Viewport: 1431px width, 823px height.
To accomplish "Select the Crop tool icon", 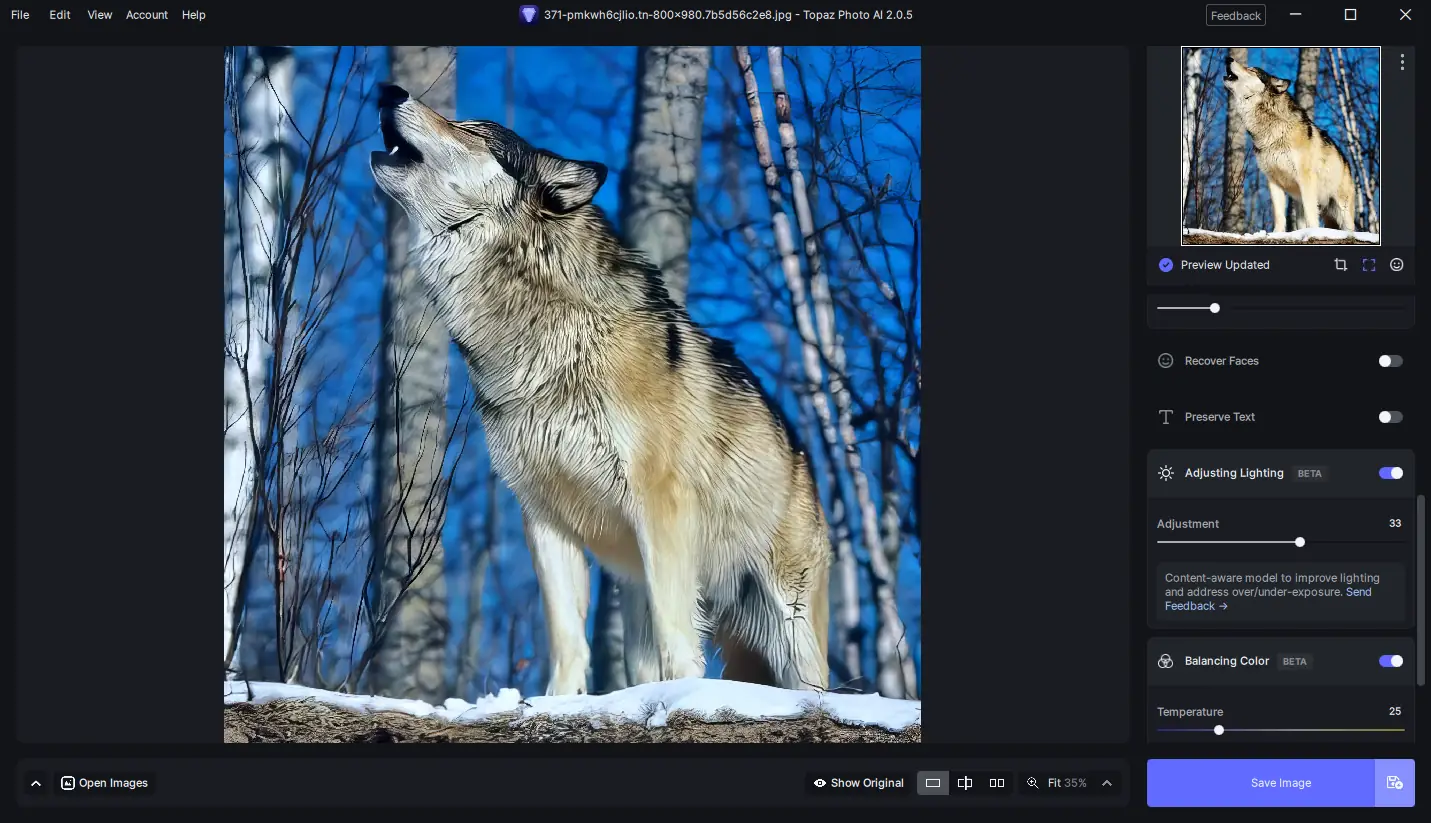I will 1340,265.
